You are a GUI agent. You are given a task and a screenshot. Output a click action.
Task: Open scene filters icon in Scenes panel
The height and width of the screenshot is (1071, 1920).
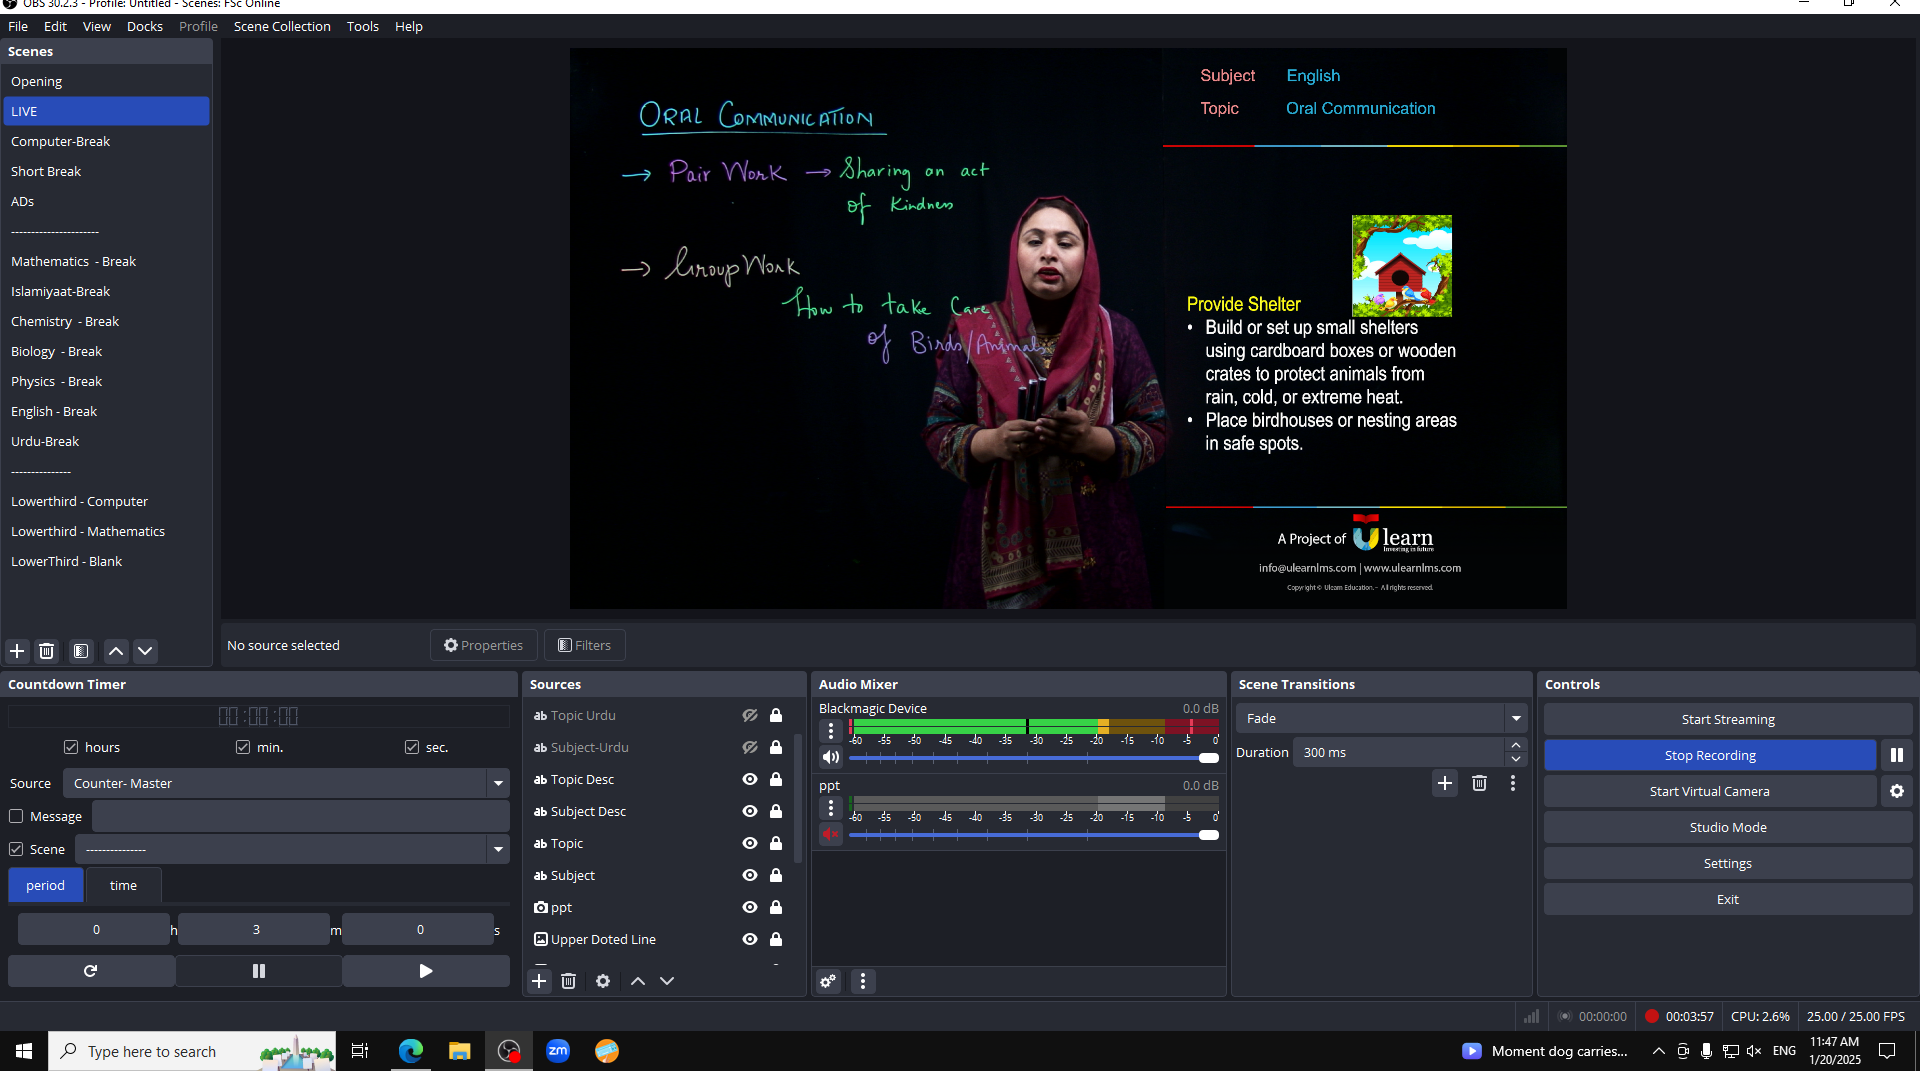point(81,651)
